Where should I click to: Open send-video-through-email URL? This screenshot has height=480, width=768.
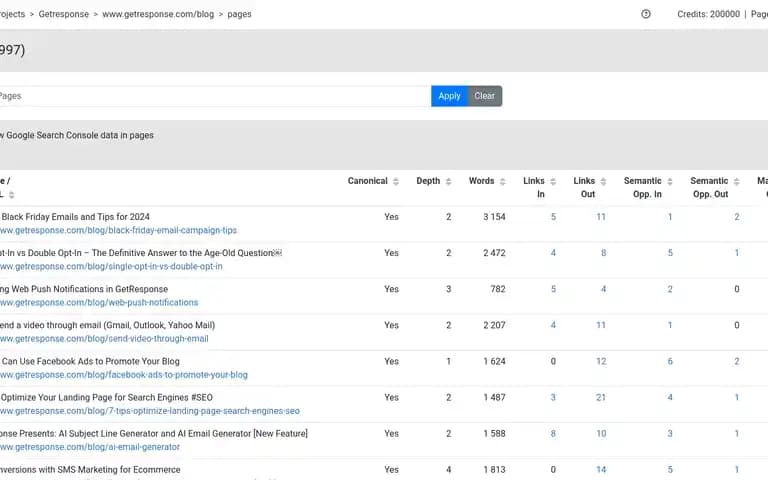104,339
